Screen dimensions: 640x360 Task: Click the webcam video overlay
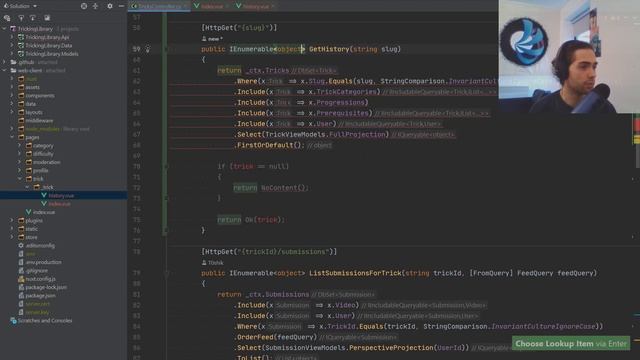(569, 56)
